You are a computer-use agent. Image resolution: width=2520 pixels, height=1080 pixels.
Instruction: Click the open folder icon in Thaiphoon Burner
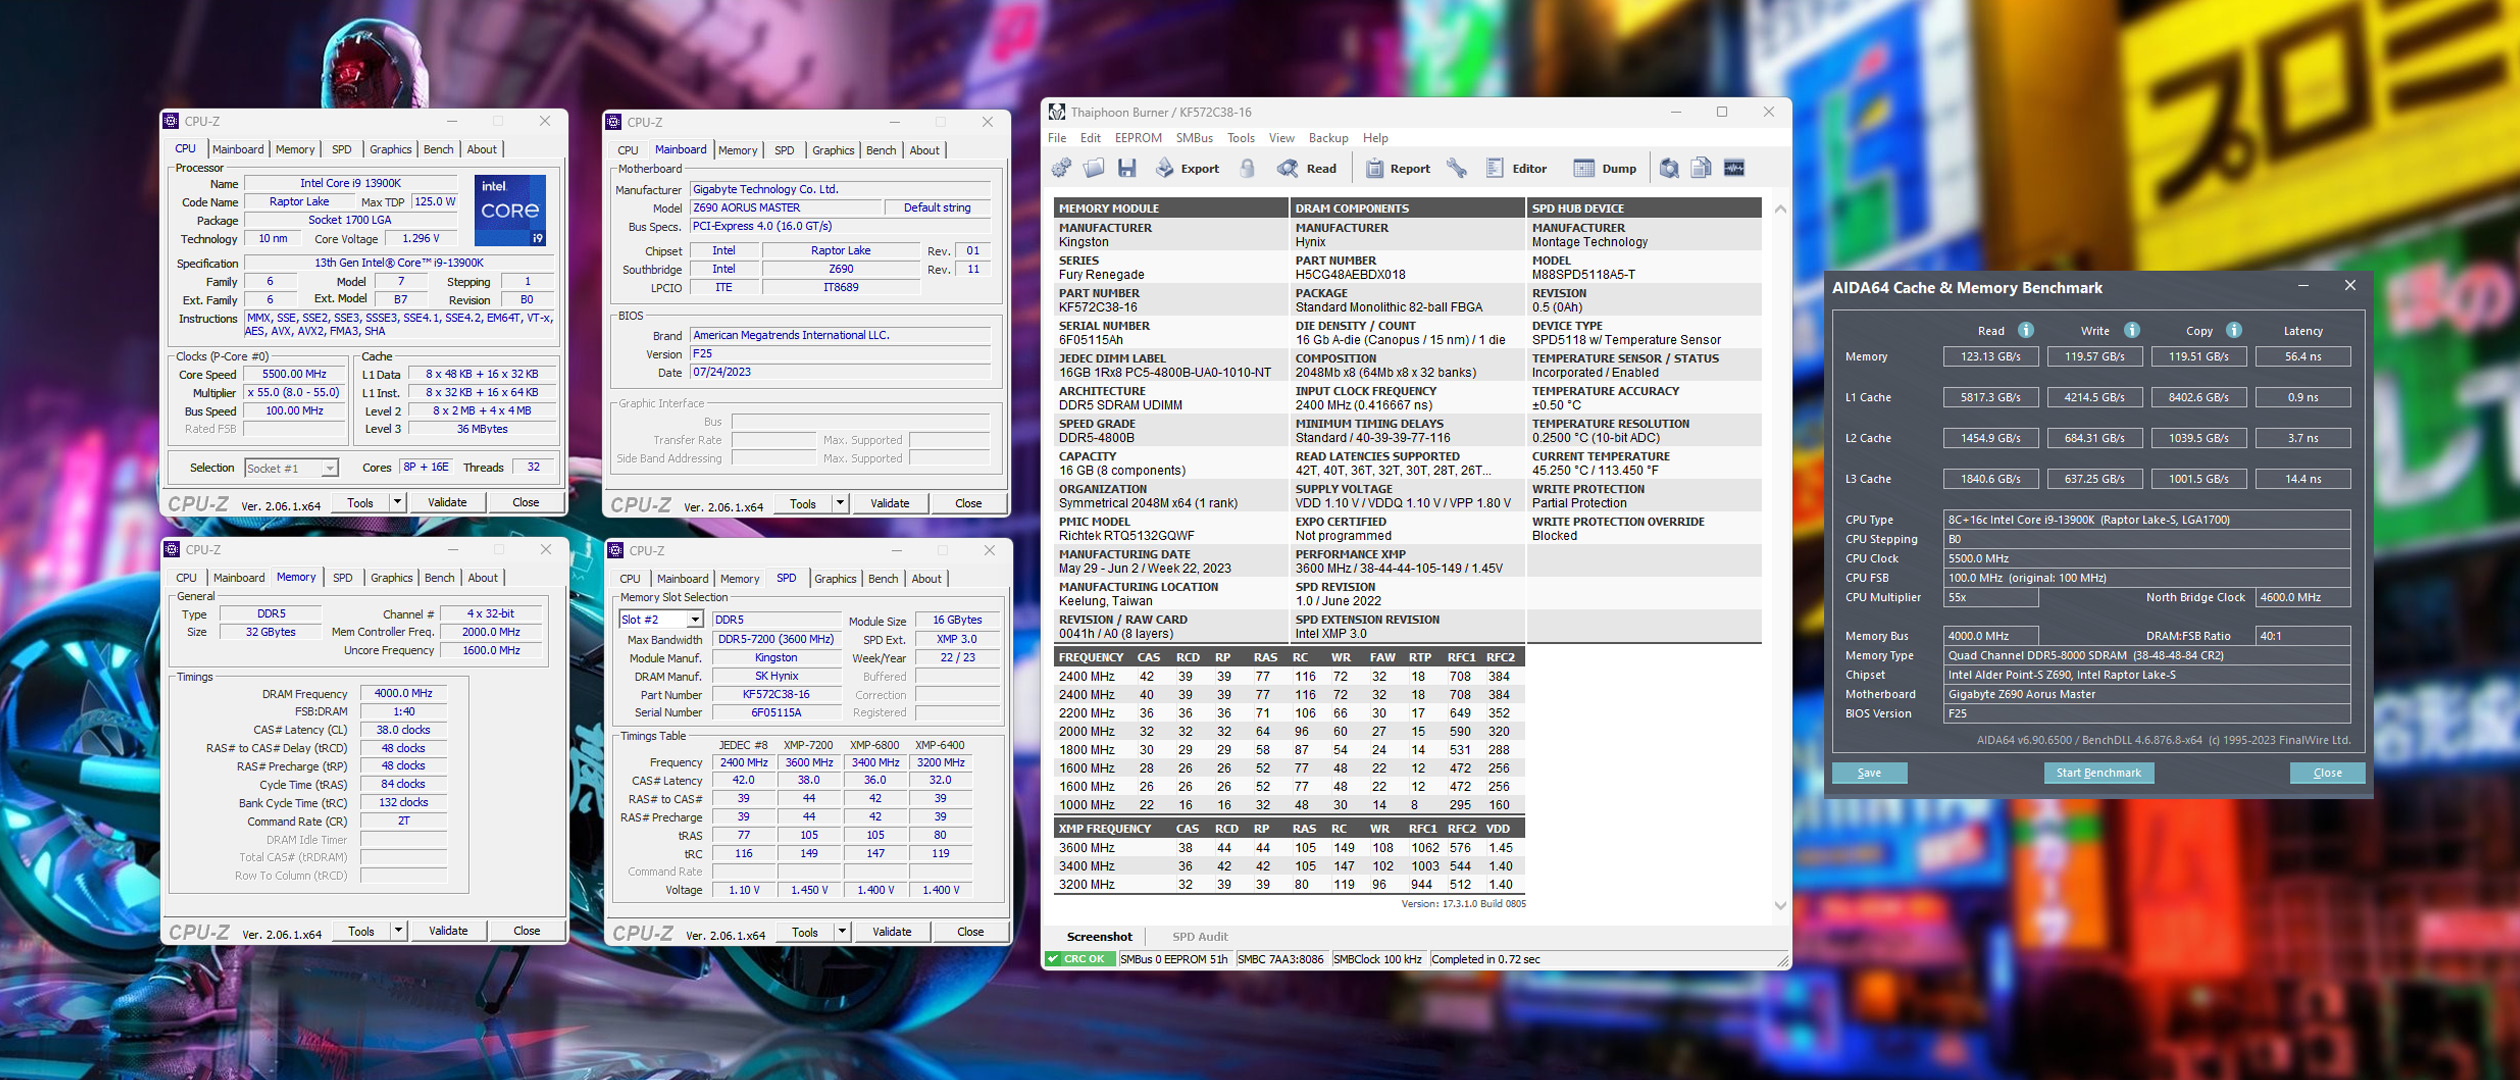[x=1094, y=168]
